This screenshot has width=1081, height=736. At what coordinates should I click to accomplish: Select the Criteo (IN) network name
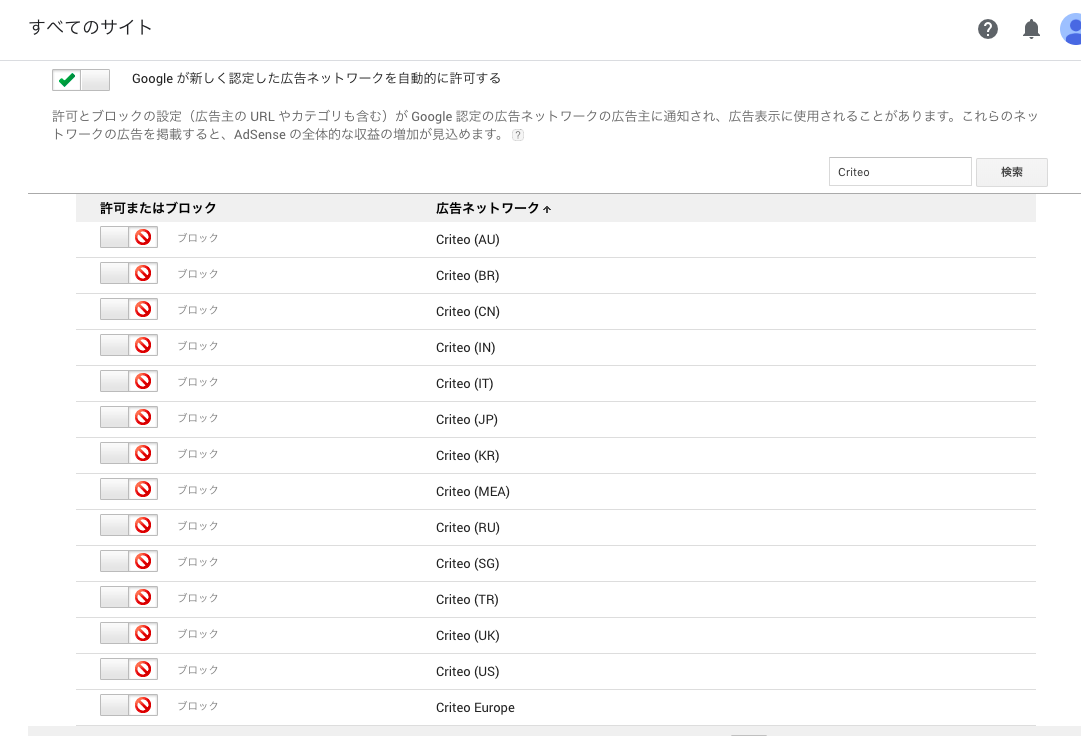coord(465,347)
